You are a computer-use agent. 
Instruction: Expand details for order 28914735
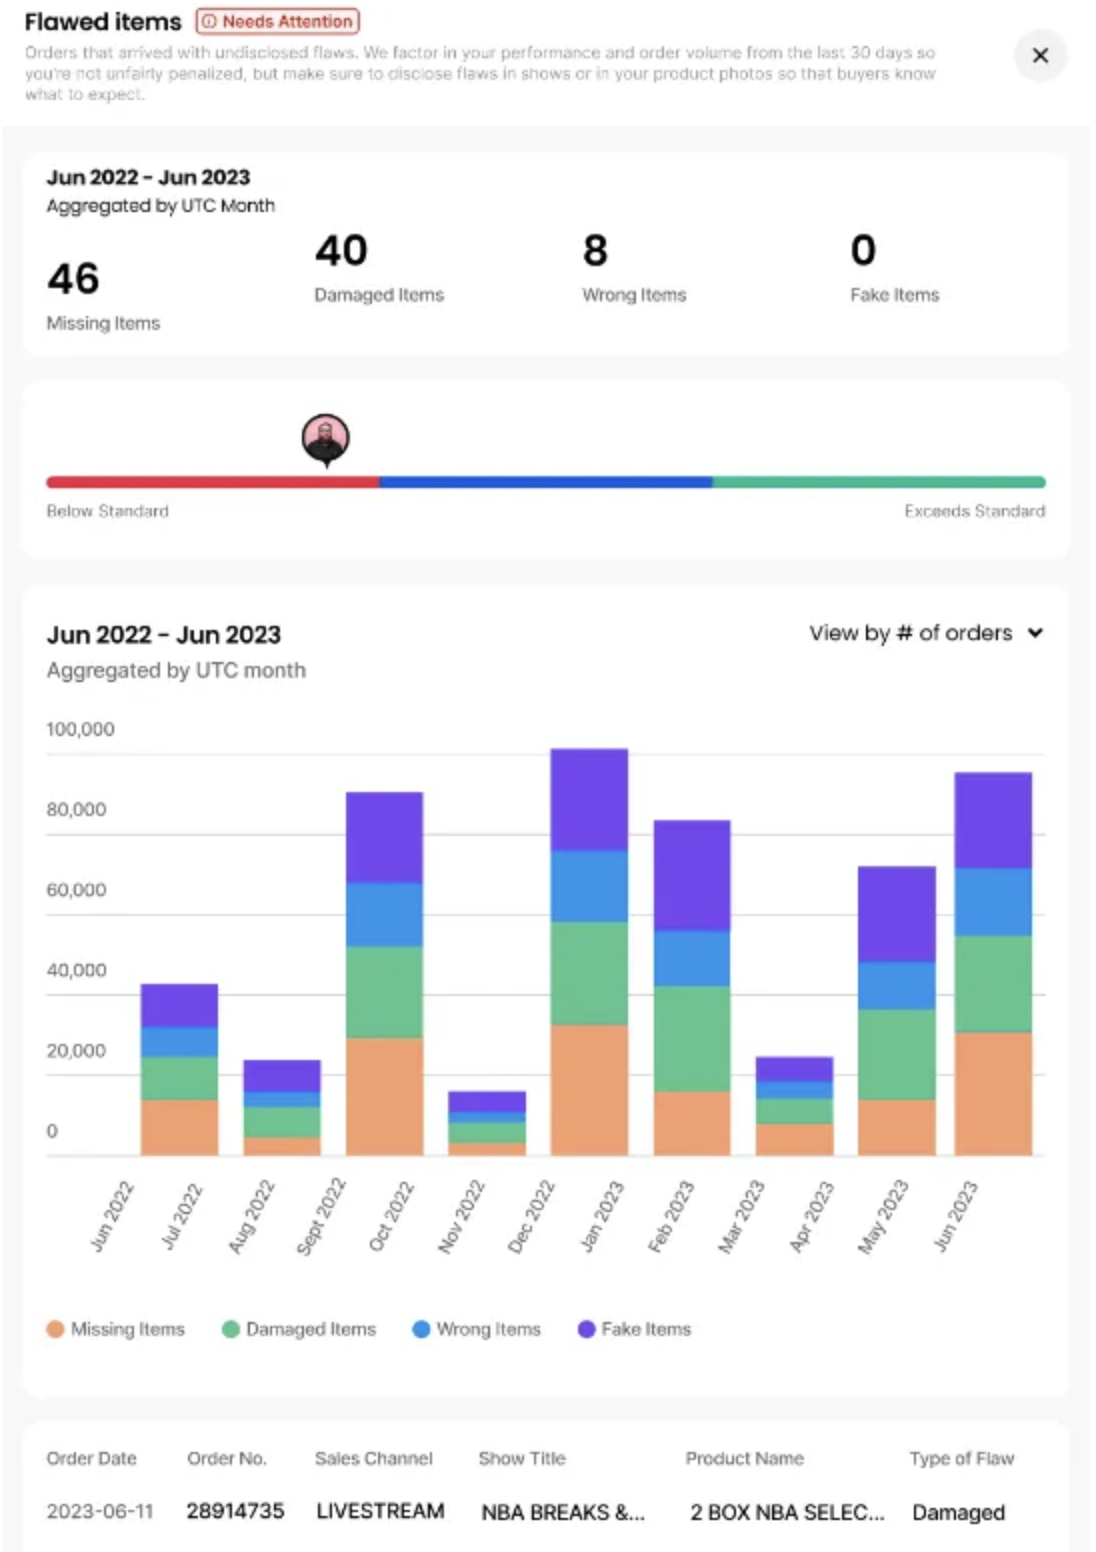237,1511
